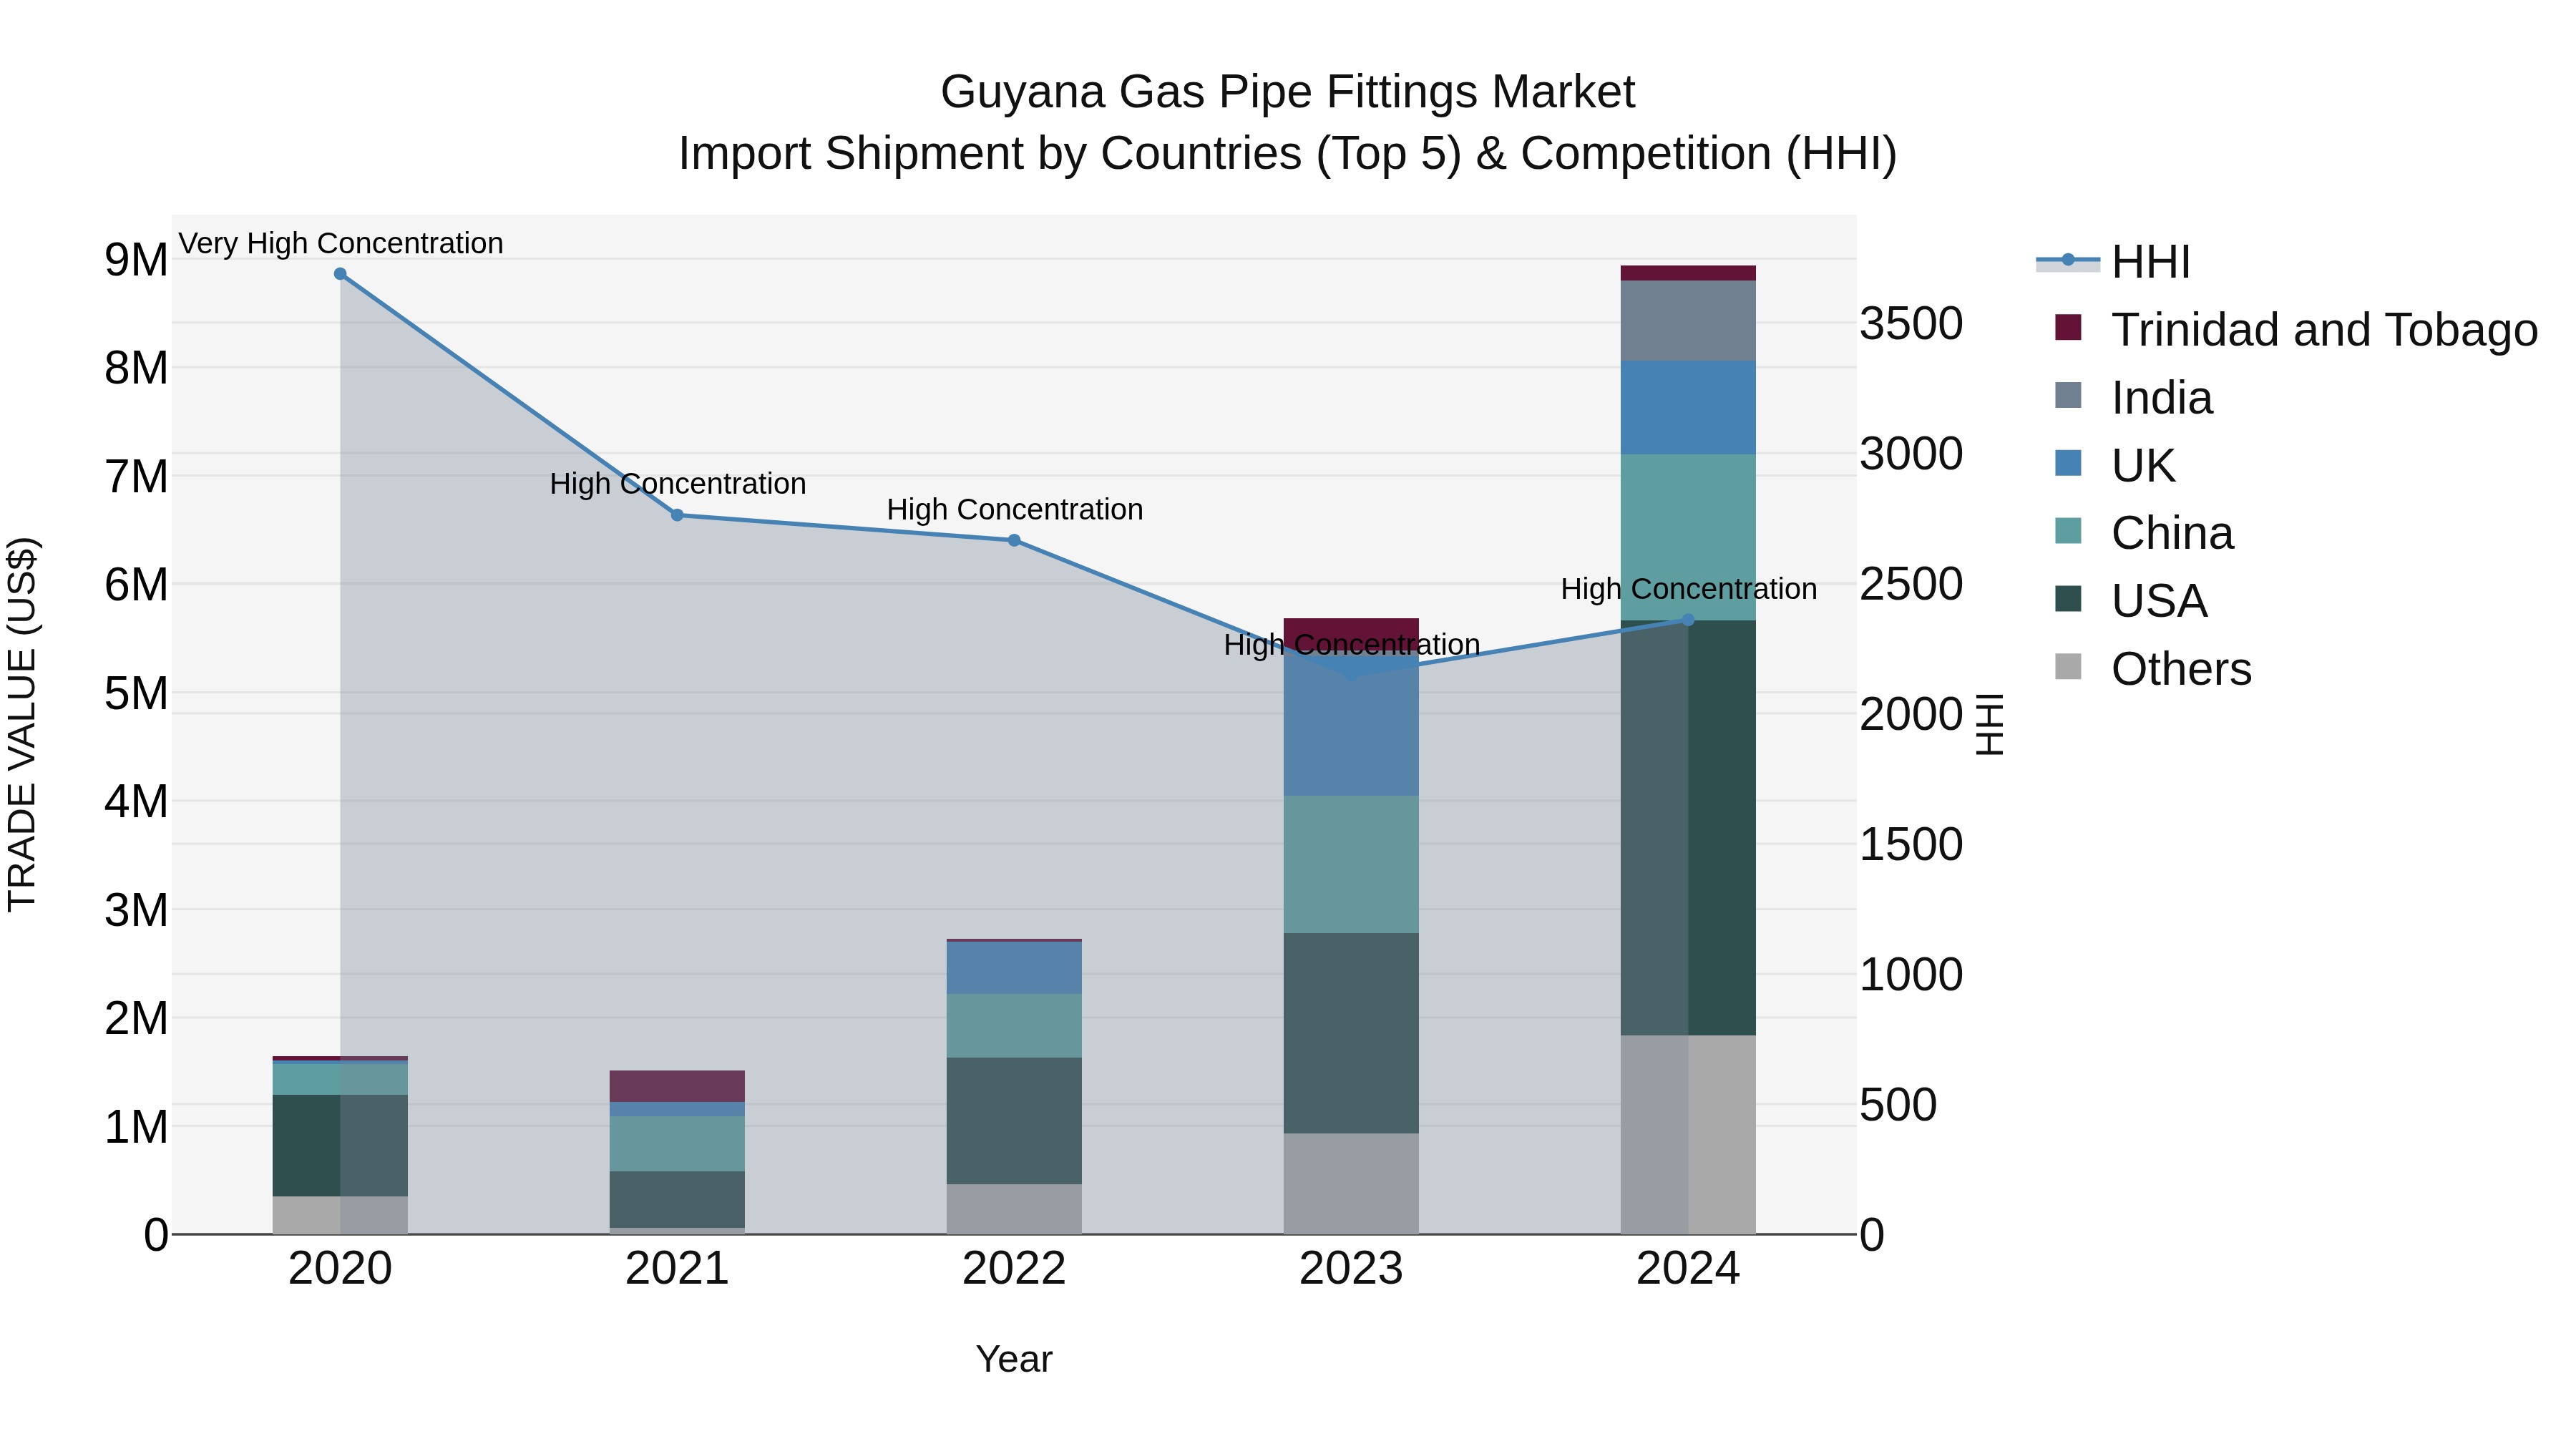Click the Others segment of 2020 bar

340,1216
